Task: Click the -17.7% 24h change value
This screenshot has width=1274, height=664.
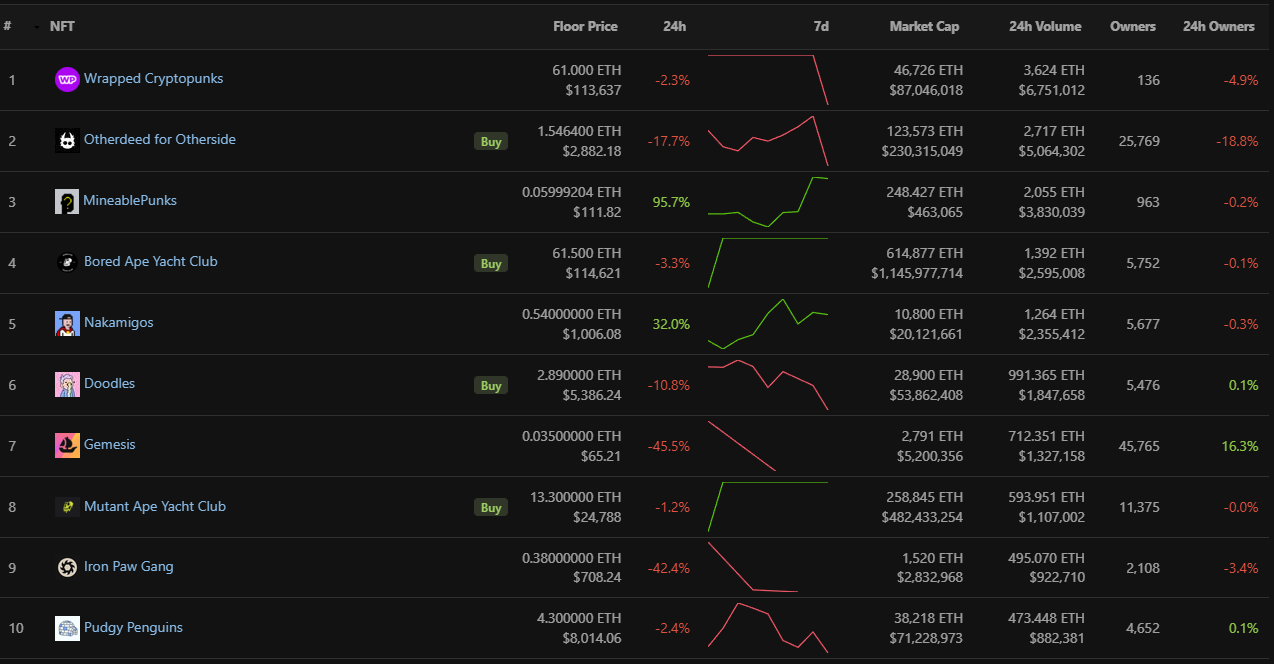Action: coord(669,141)
